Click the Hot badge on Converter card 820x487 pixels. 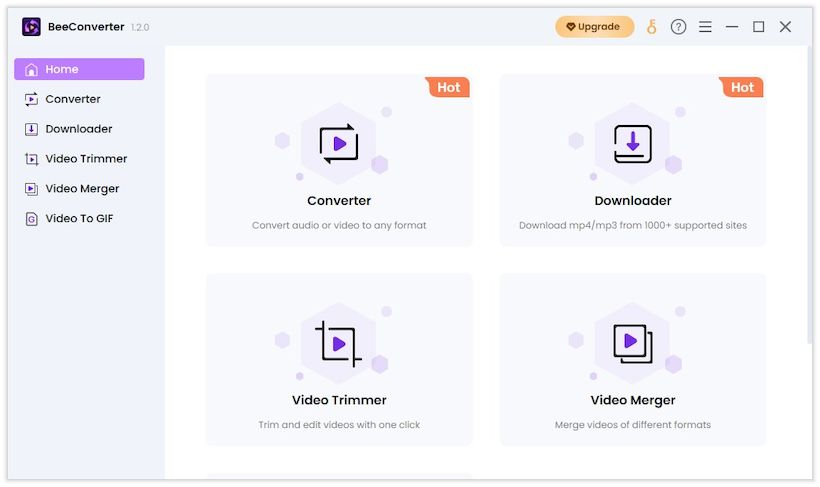click(x=448, y=87)
